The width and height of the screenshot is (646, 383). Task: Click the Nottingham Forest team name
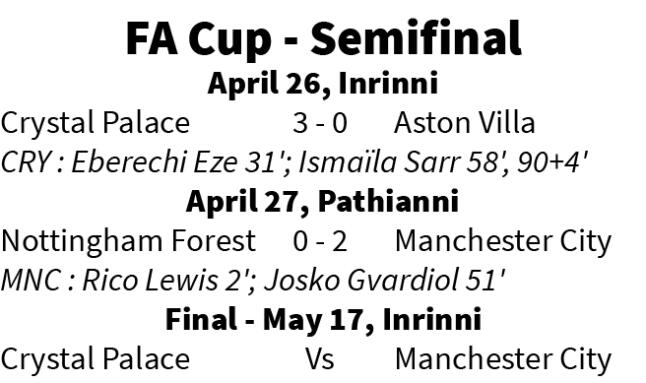point(129,241)
